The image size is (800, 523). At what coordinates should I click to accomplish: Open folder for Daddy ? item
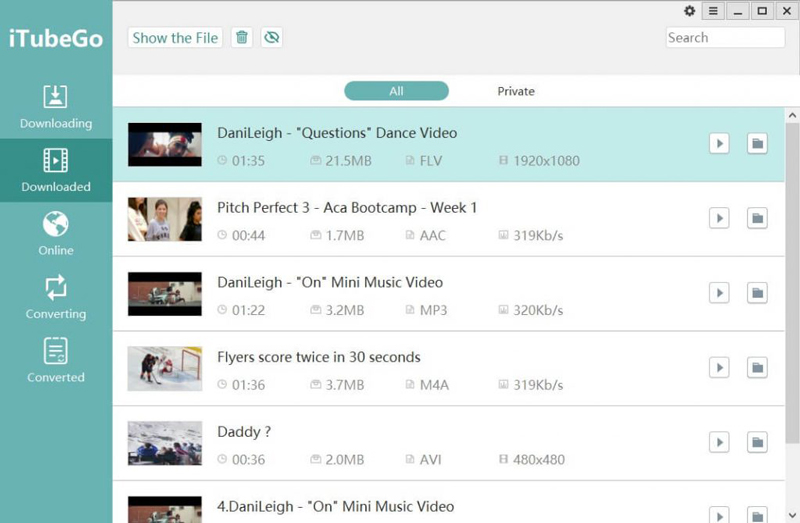coord(757,442)
